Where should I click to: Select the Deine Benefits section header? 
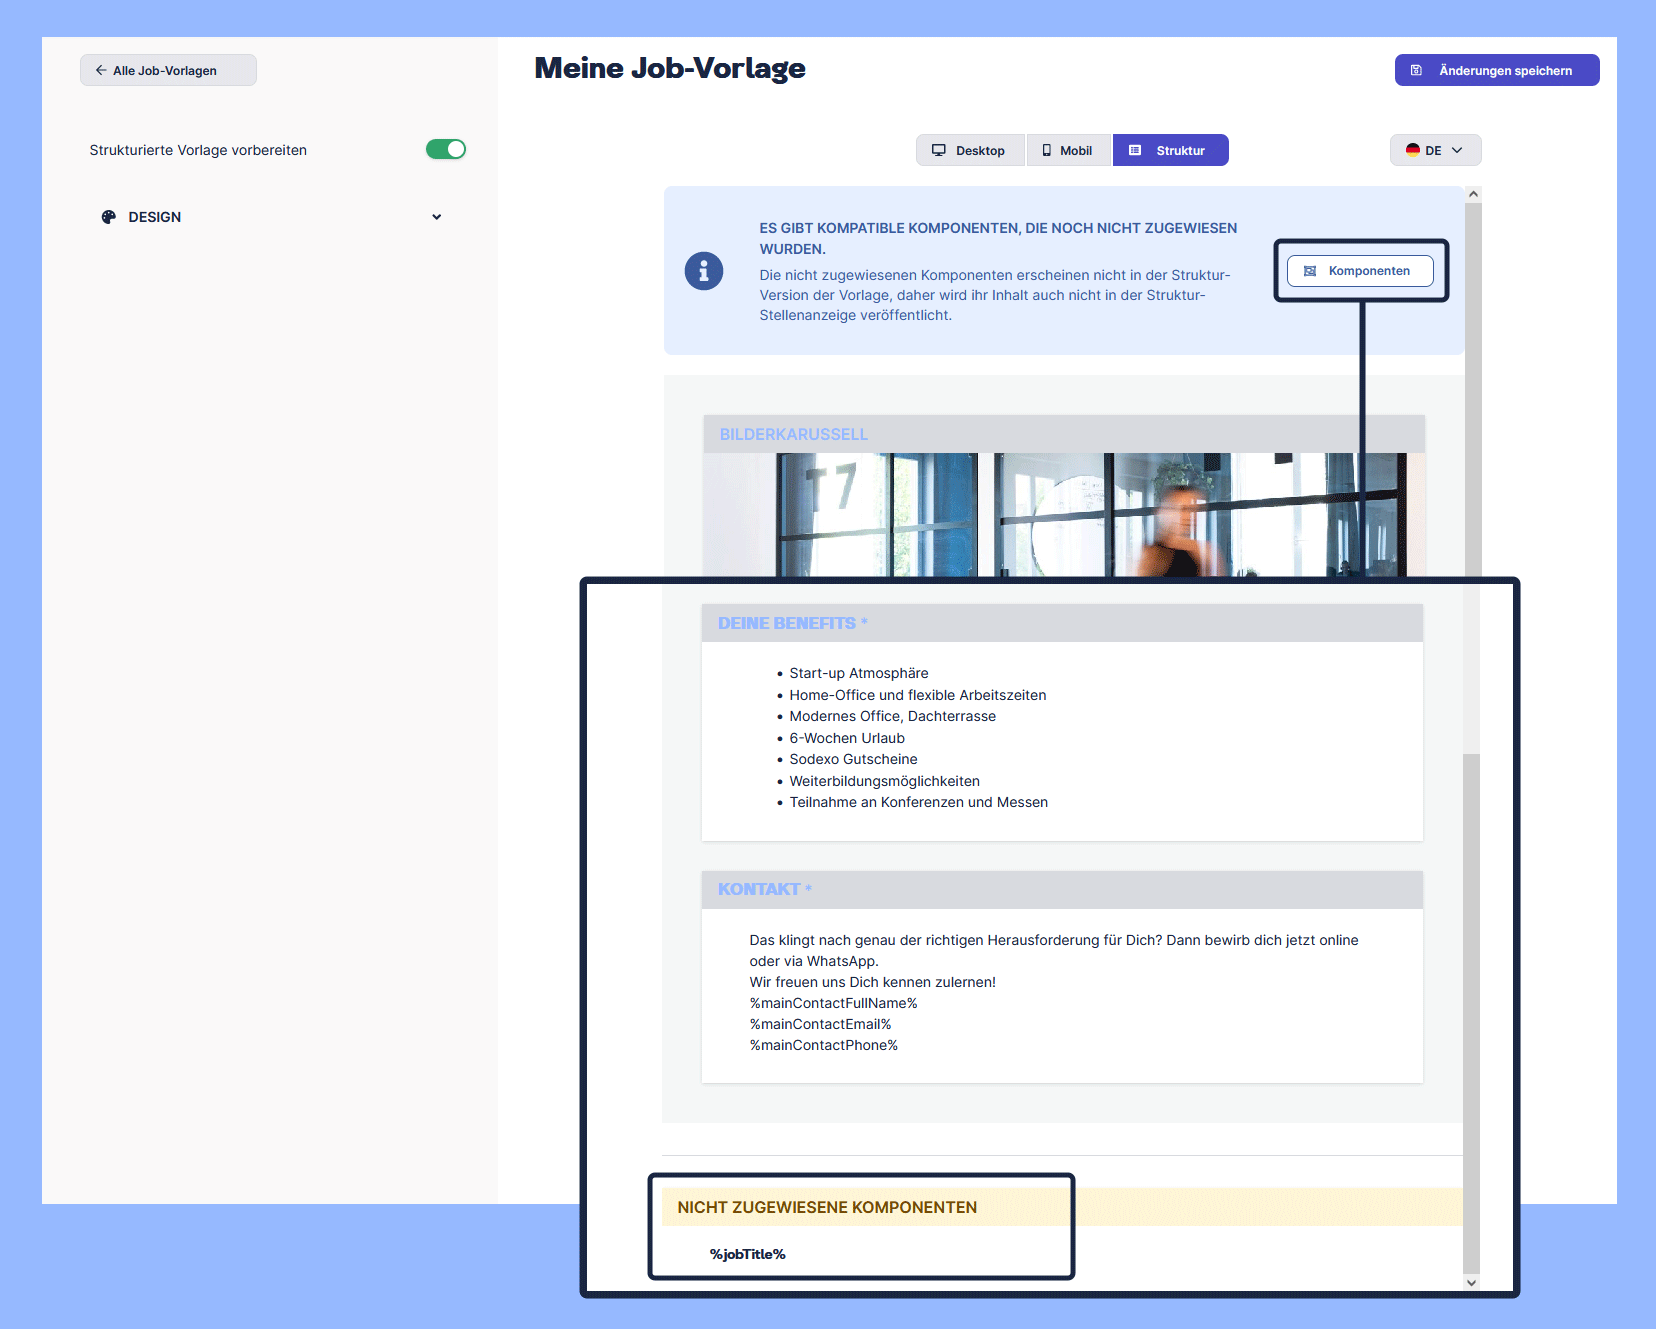coord(1061,623)
